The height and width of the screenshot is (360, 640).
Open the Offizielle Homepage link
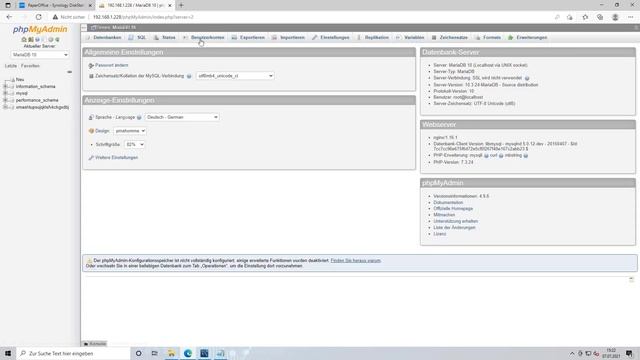tap(453, 209)
